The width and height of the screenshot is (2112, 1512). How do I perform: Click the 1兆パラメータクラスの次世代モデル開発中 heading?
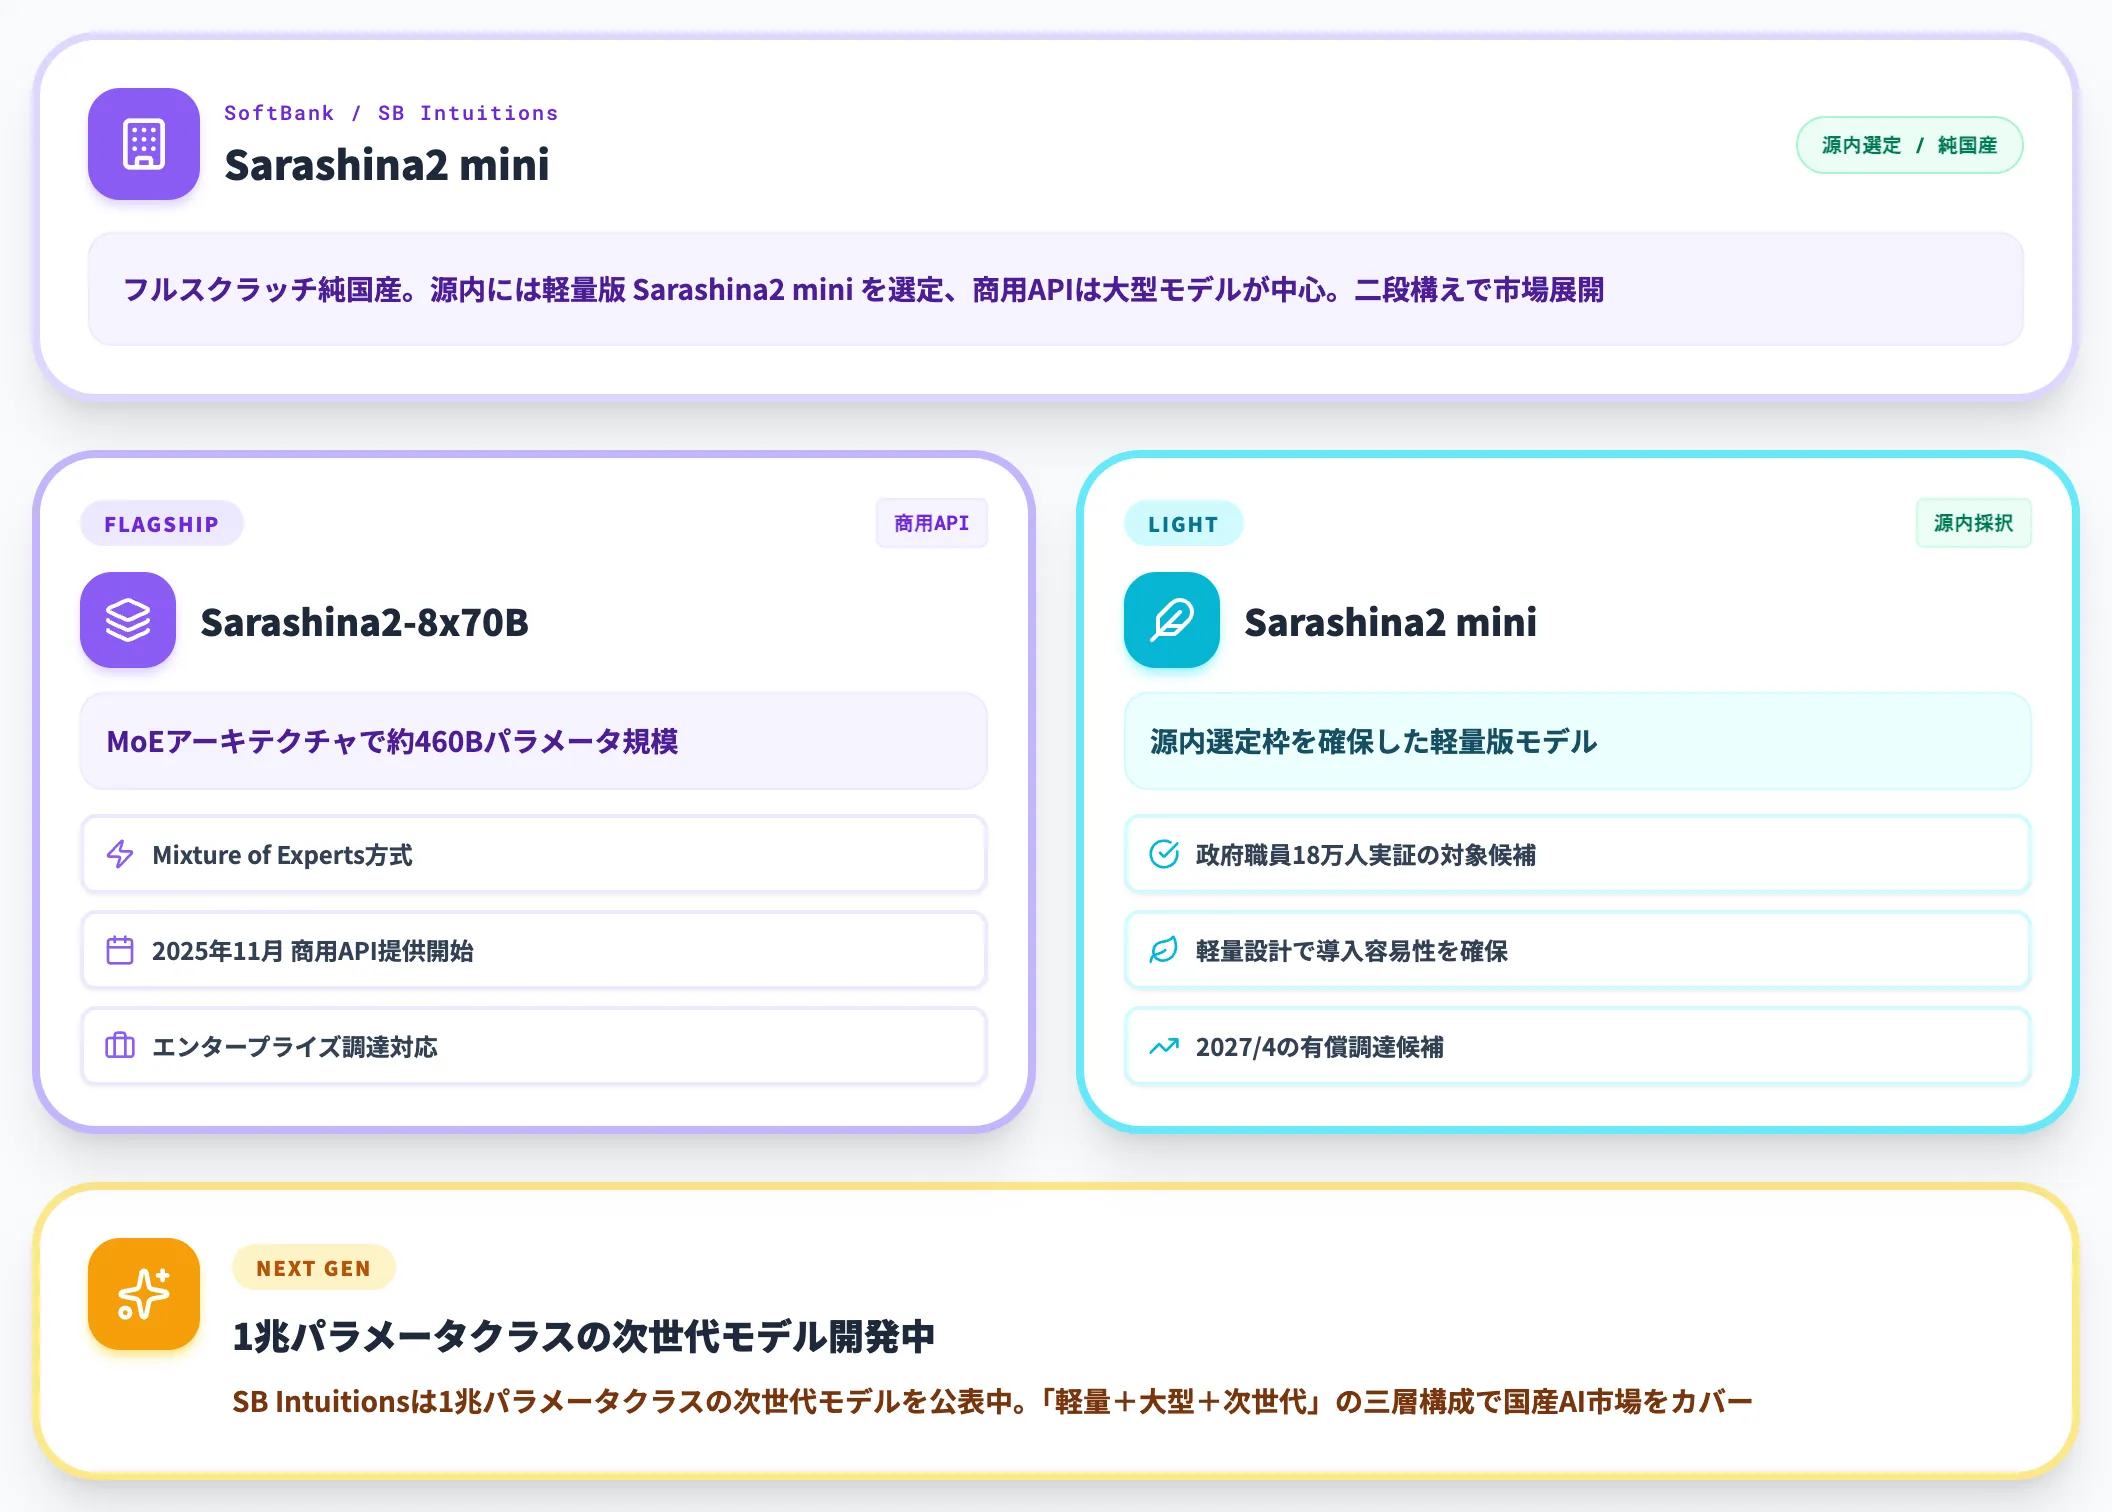click(584, 1336)
